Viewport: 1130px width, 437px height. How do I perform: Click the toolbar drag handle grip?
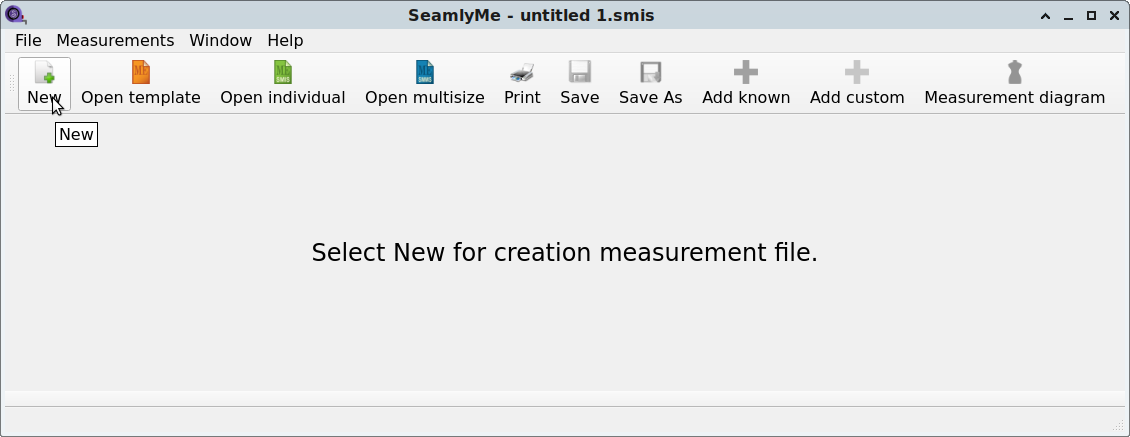click(12, 84)
